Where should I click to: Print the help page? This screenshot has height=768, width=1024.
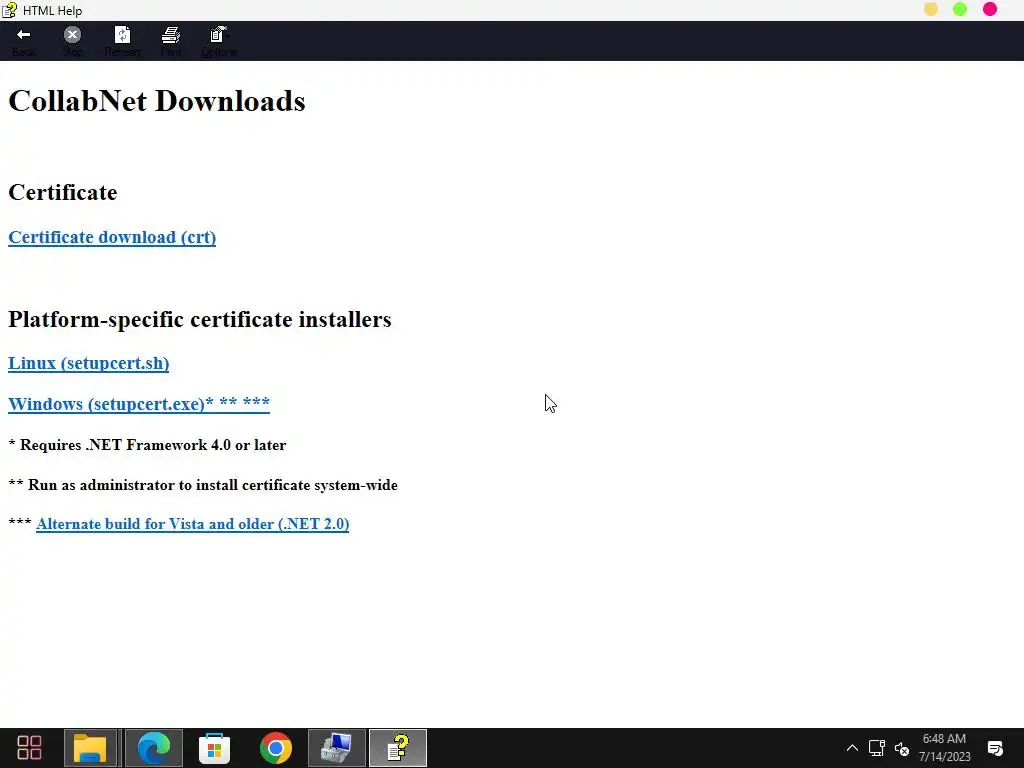(x=171, y=41)
